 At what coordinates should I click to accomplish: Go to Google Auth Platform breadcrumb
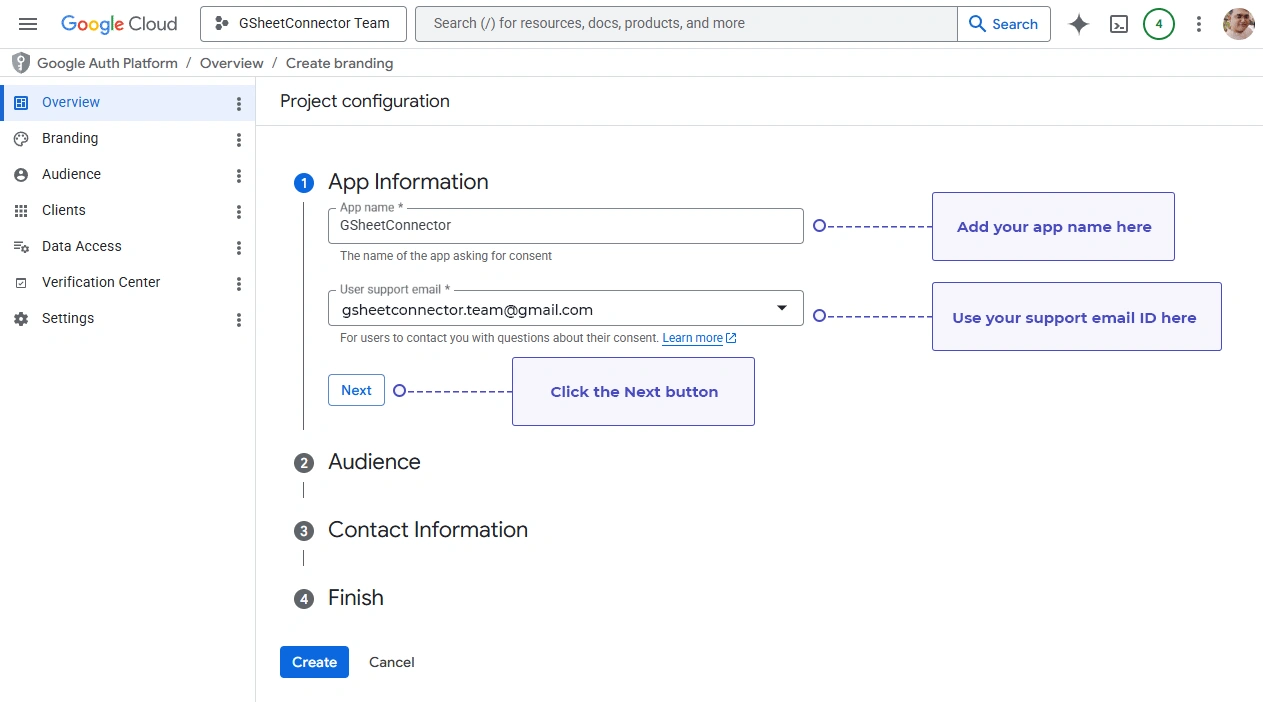click(107, 63)
